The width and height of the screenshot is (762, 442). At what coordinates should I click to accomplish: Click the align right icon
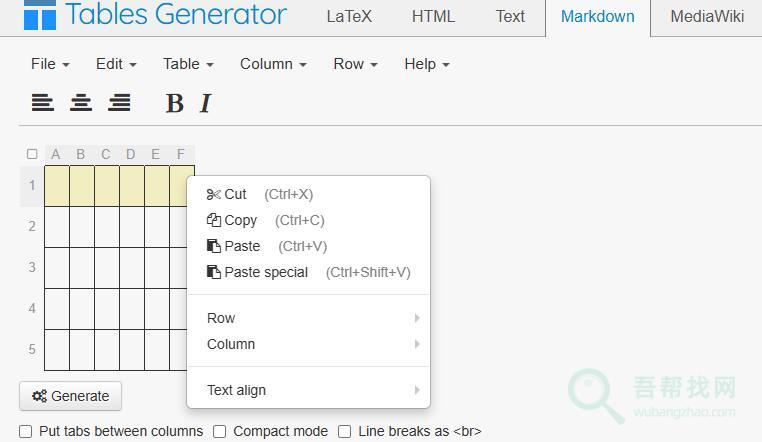119,103
